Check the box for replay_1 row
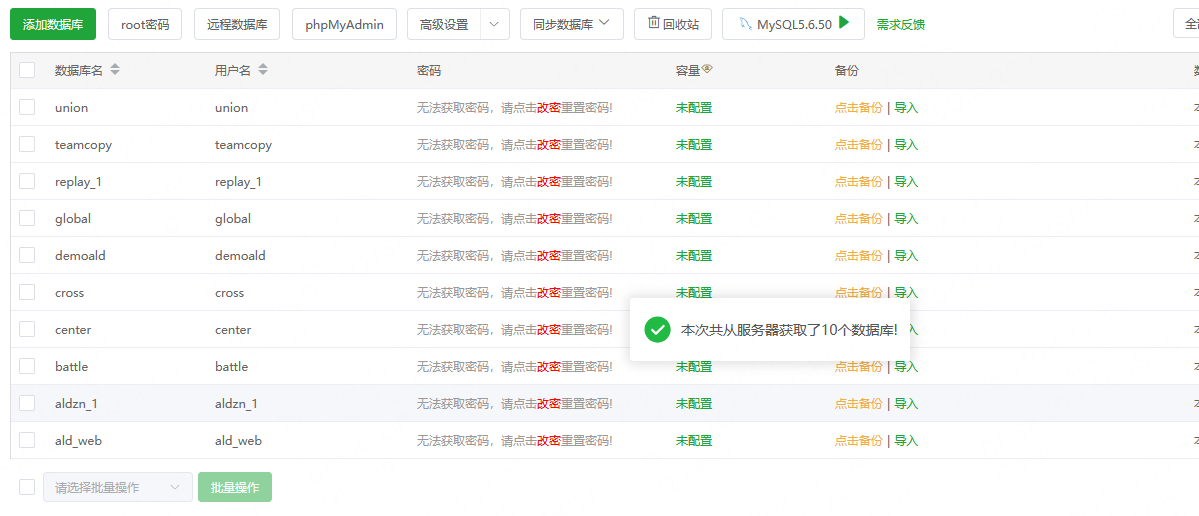This screenshot has width=1199, height=516. click(x=28, y=181)
